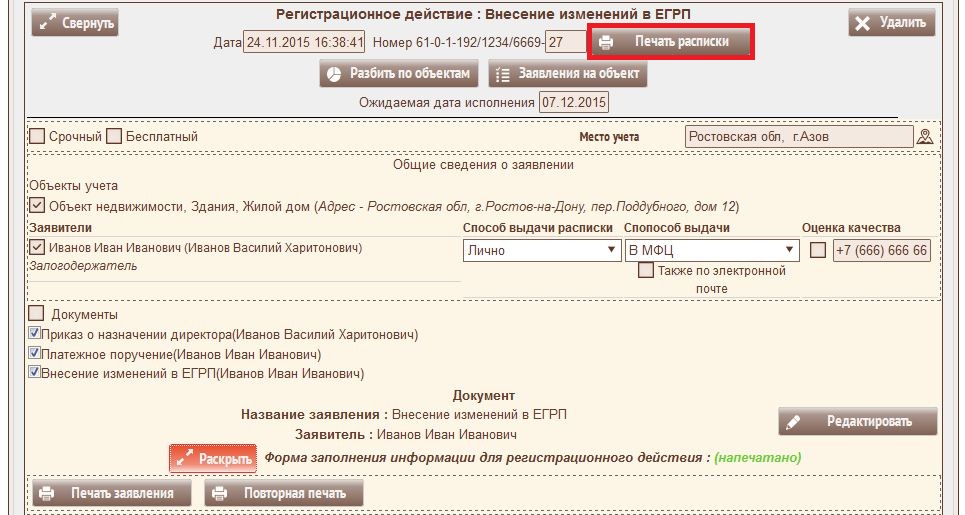
Task: Expand the form using Раскрыть
Action: 213,458
